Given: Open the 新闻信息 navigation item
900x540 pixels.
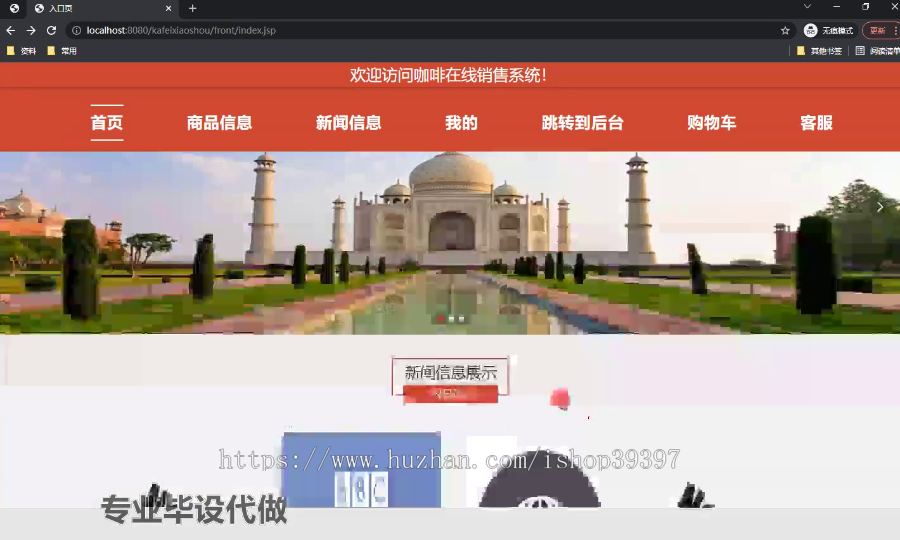Looking at the screenshot, I should 348,123.
